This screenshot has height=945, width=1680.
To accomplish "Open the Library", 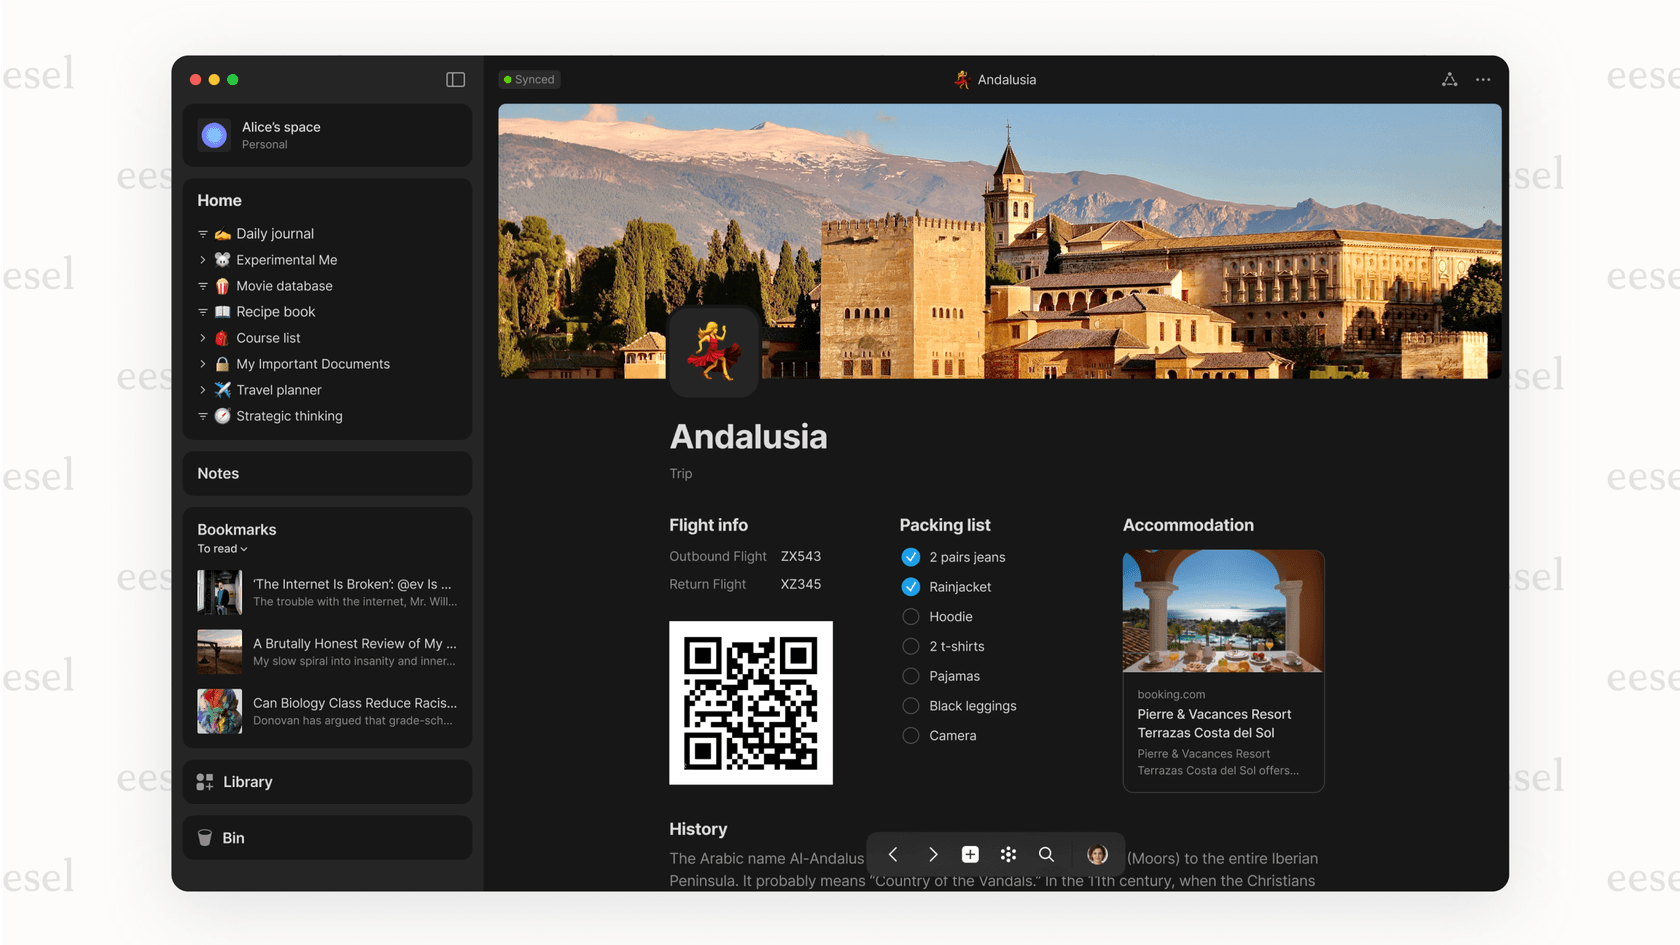I will (x=247, y=782).
